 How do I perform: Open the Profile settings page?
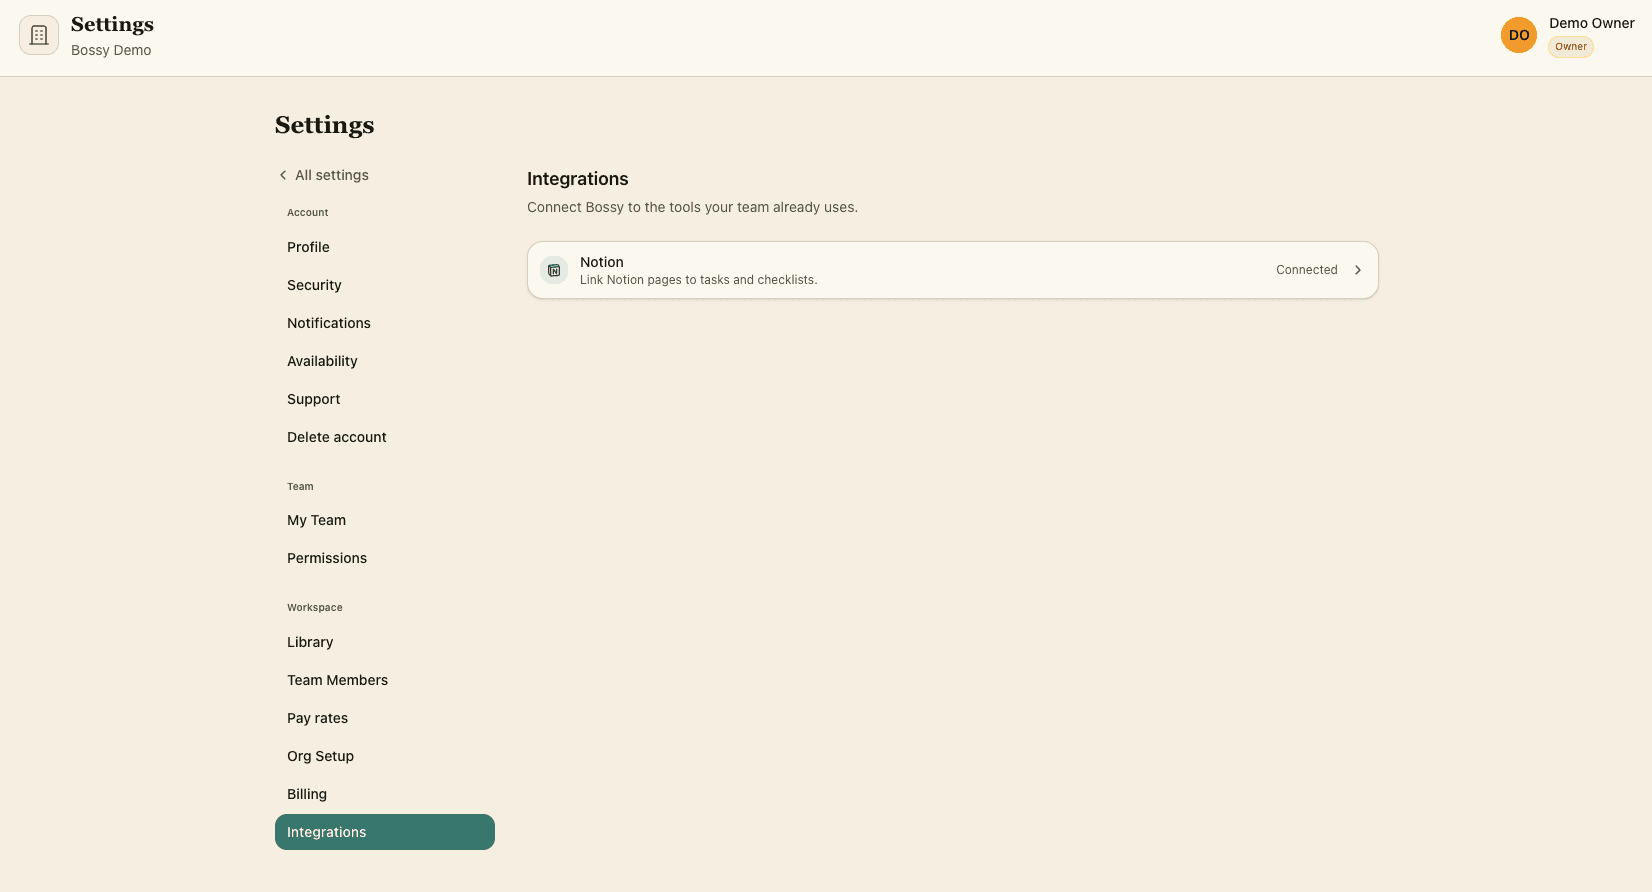tap(385, 247)
